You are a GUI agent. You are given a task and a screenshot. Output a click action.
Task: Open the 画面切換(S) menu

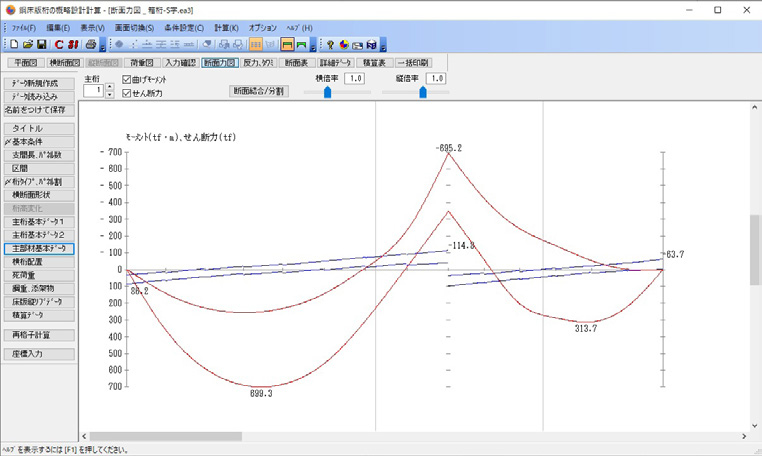click(134, 28)
